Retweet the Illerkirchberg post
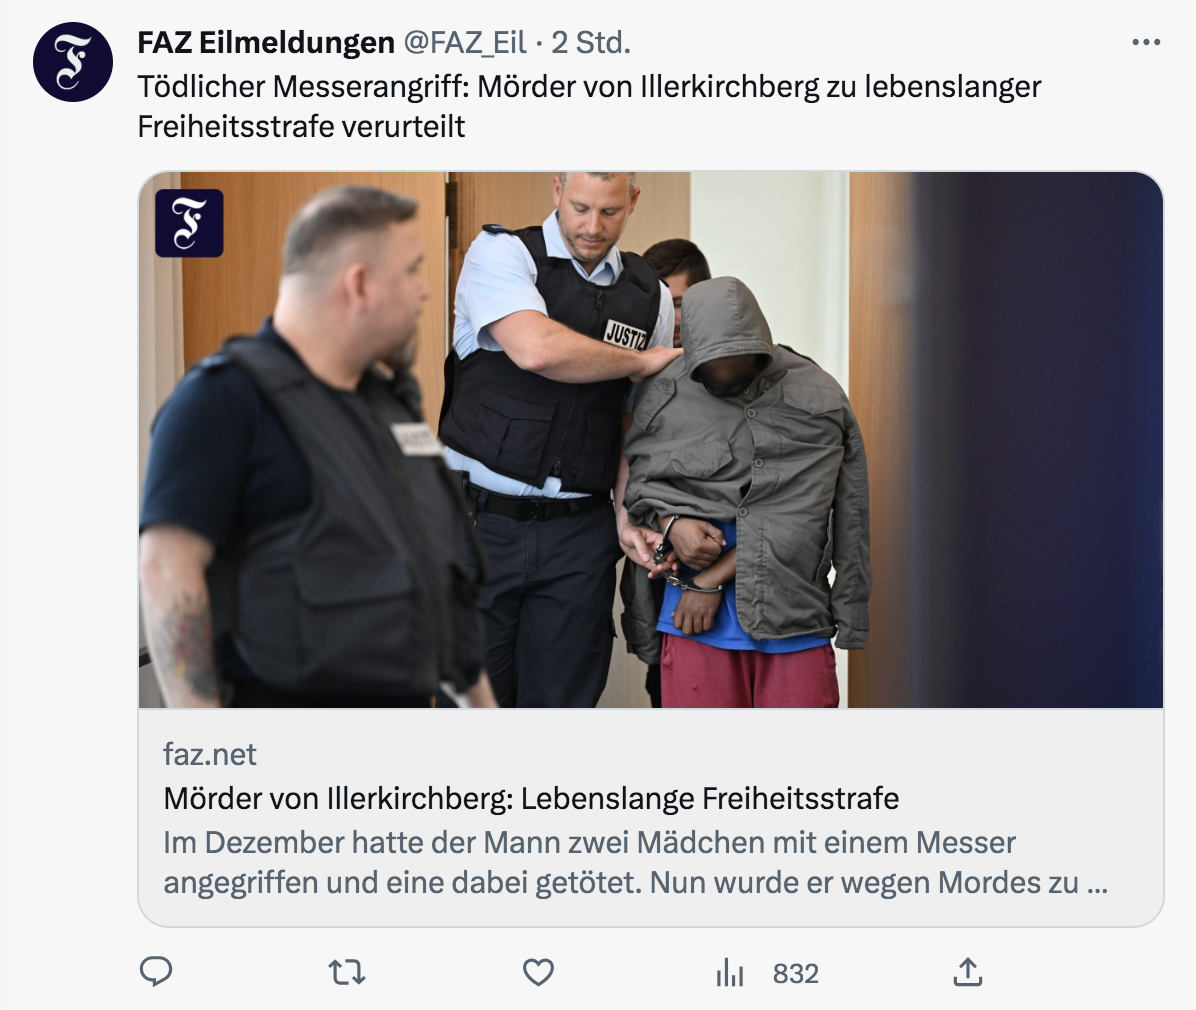 point(347,973)
